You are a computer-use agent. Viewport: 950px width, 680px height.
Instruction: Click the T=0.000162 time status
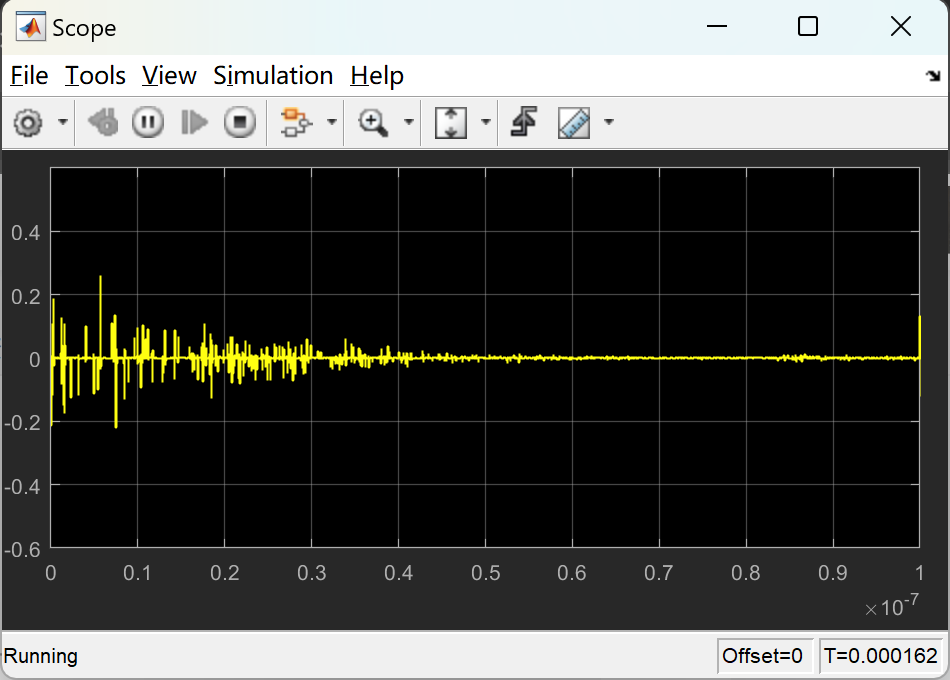tap(880, 656)
